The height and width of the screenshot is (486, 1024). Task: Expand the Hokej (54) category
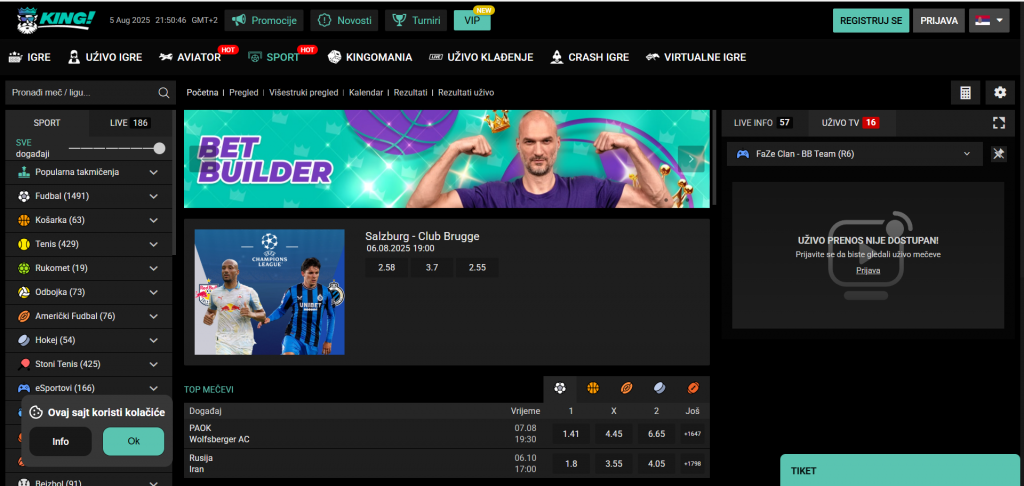(154, 340)
